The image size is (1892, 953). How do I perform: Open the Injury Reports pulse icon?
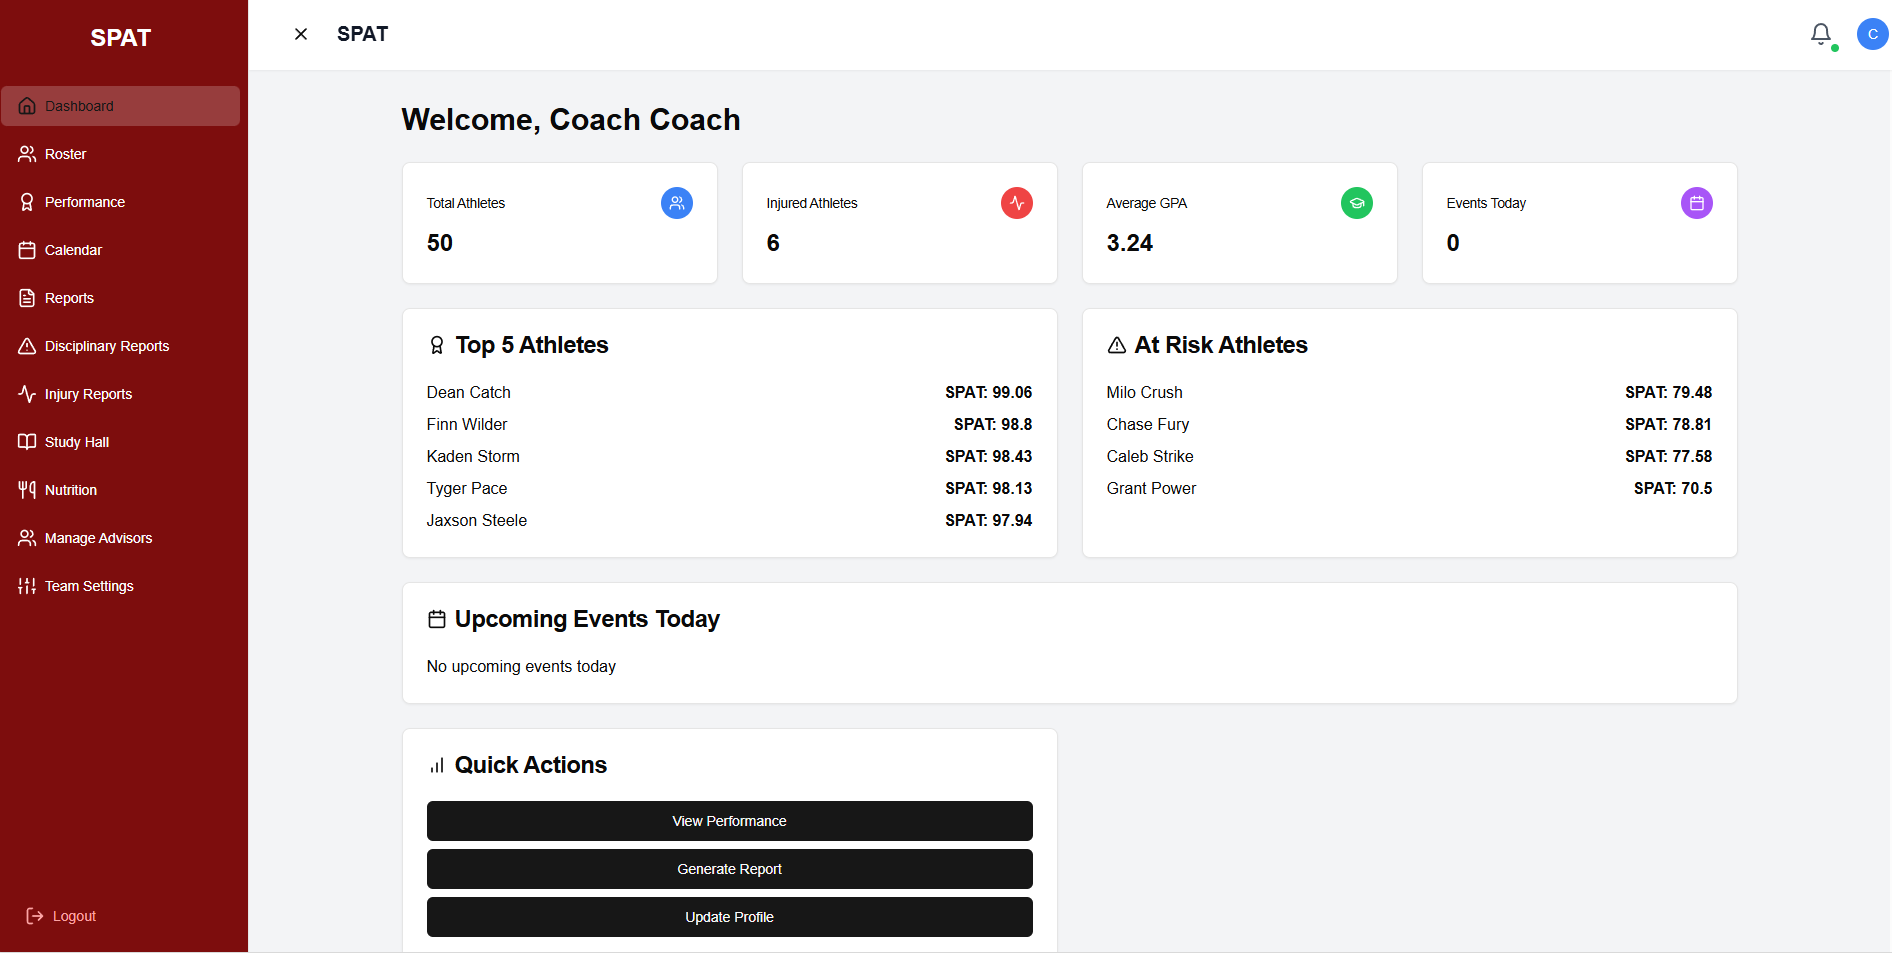click(x=27, y=394)
